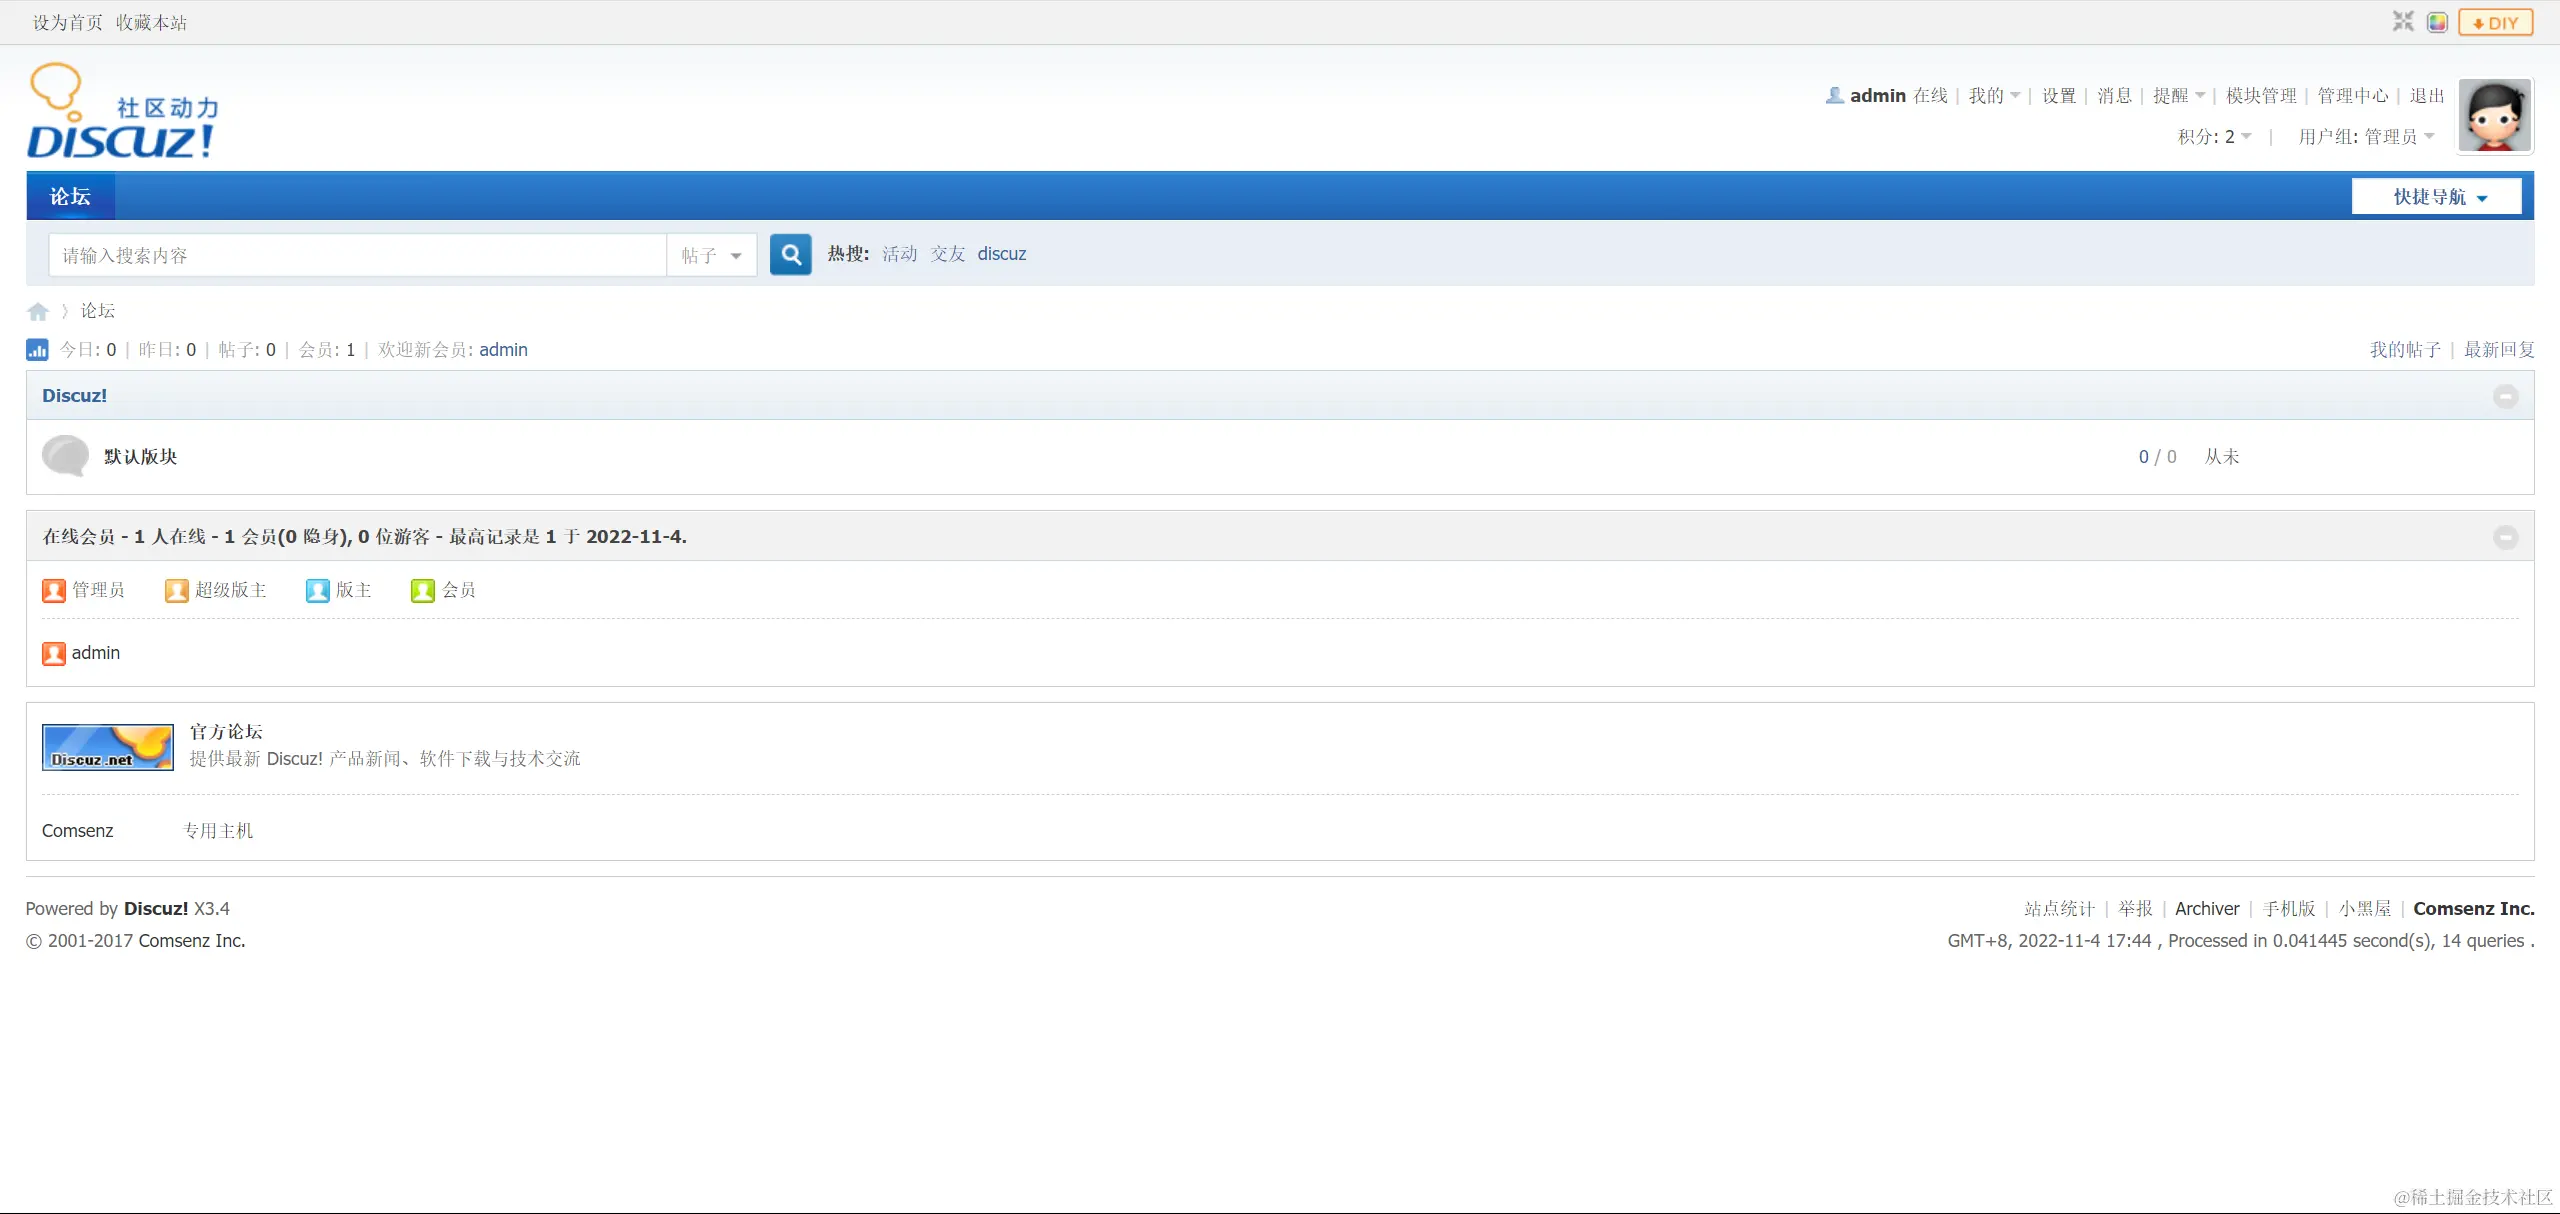
Task: Click the home breadcrumb icon
Action: pyautogui.click(x=38, y=312)
